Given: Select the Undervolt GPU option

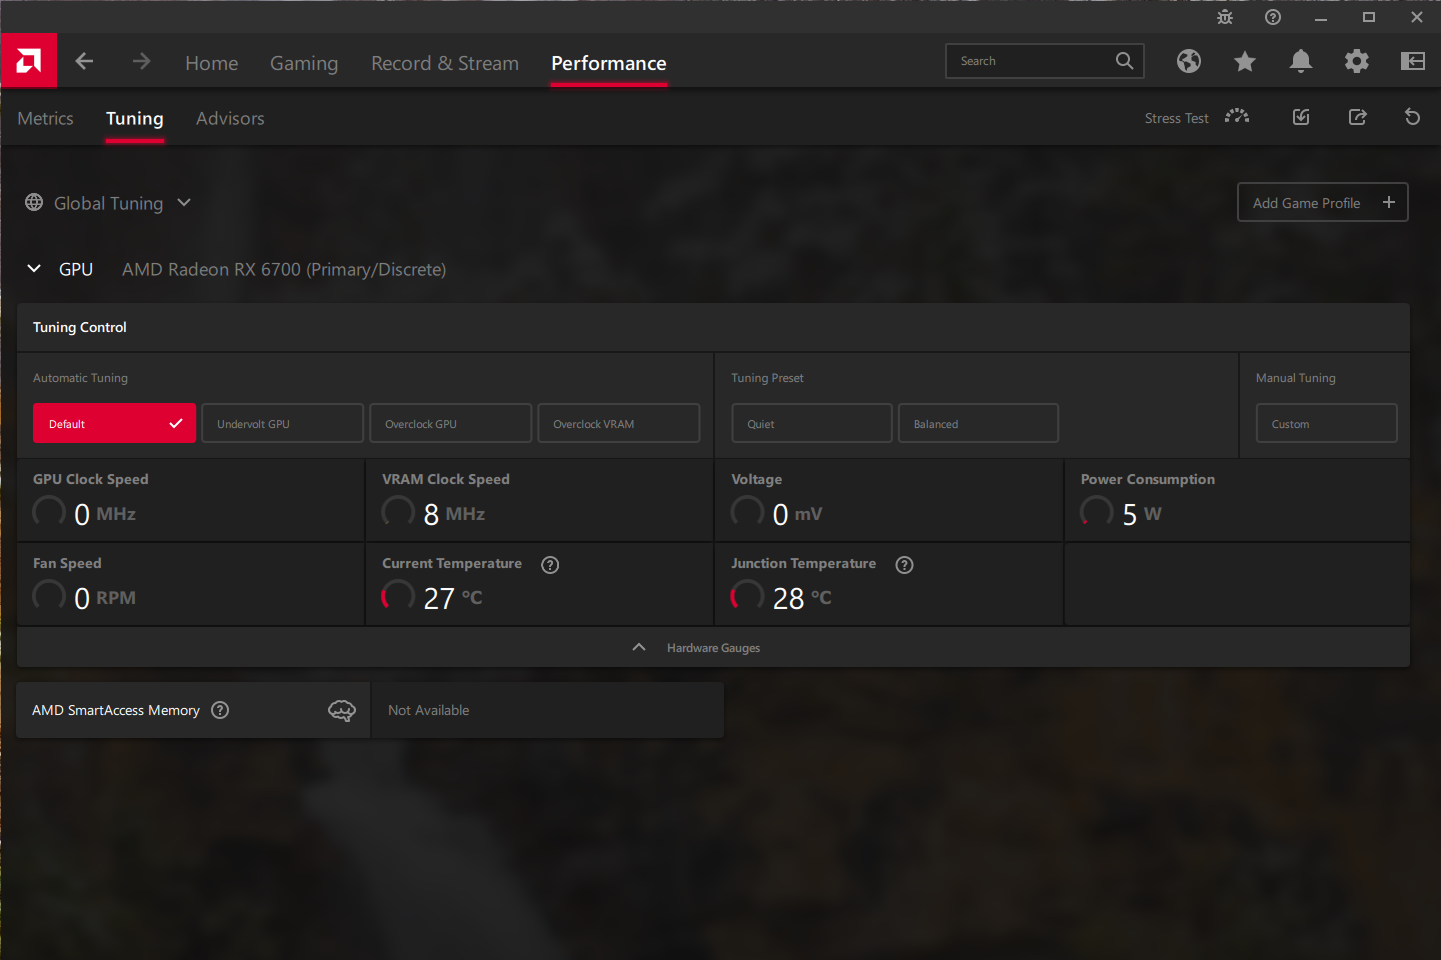Looking at the screenshot, I should (282, 423).
